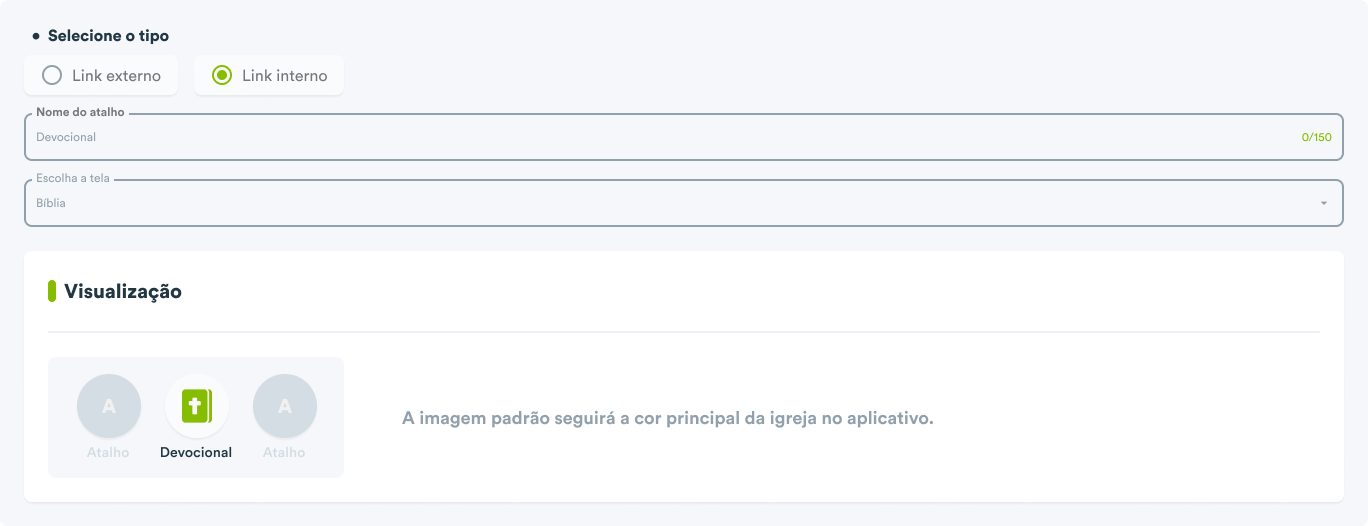The width and height of the screenshot is (1368, 526).
Task: Click the Bíblia value in screen selector
Action: pyautogui.click(x=51, y=203)
